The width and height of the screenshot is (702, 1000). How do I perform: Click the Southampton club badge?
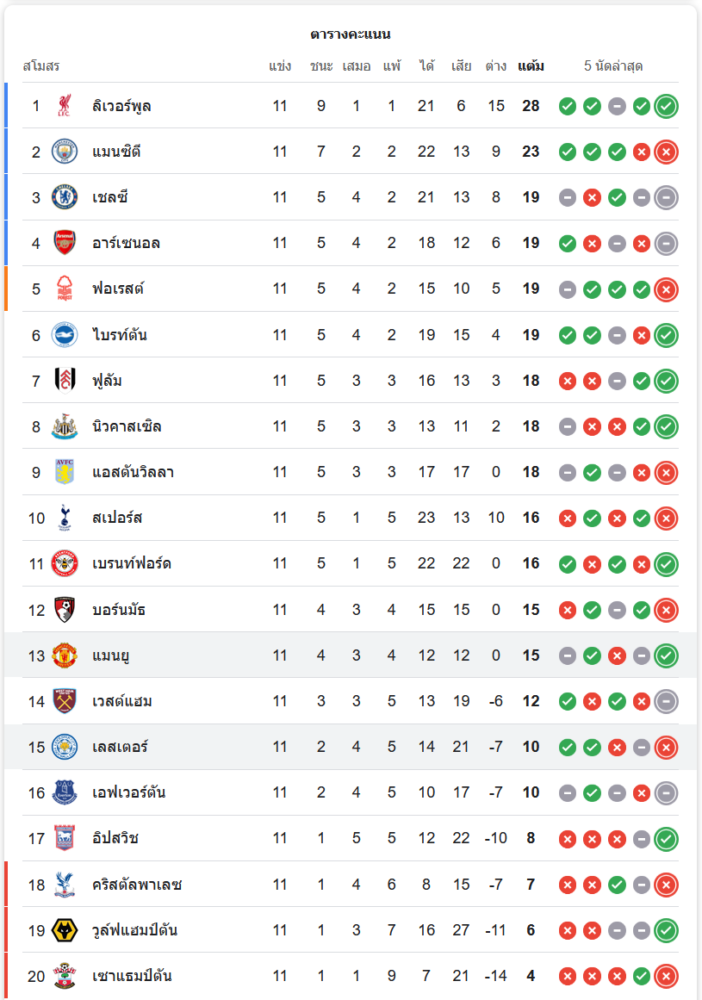[x=65, y=976]
